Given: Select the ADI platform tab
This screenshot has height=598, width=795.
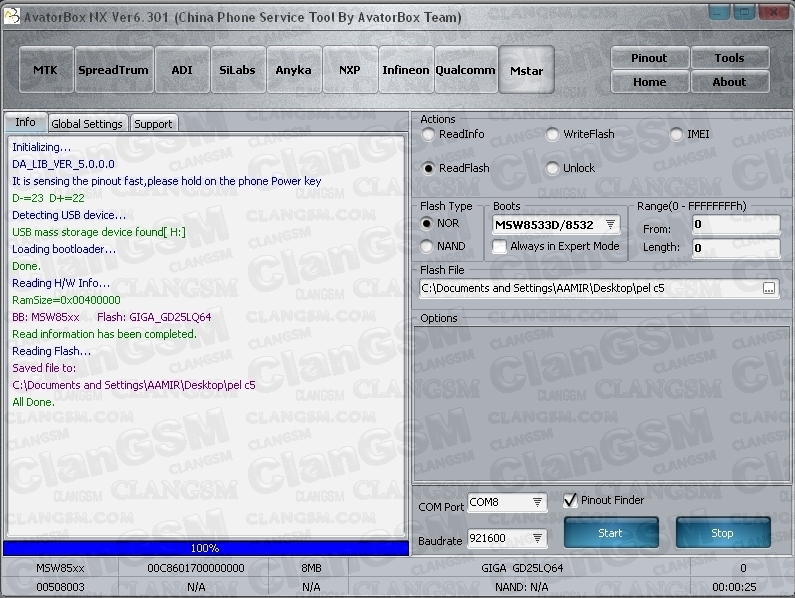Looking at the screenshot, I should pos(182,69).
